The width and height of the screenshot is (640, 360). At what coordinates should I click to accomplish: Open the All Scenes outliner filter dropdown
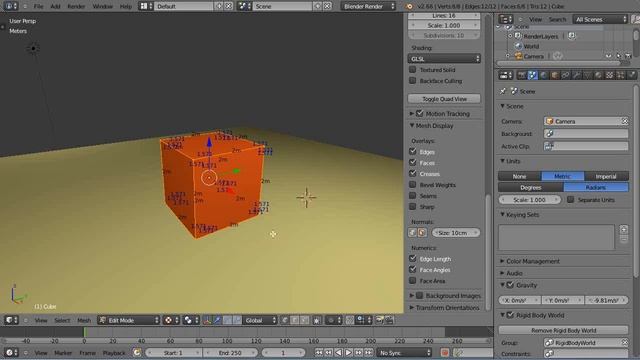(x=600, y=19)
